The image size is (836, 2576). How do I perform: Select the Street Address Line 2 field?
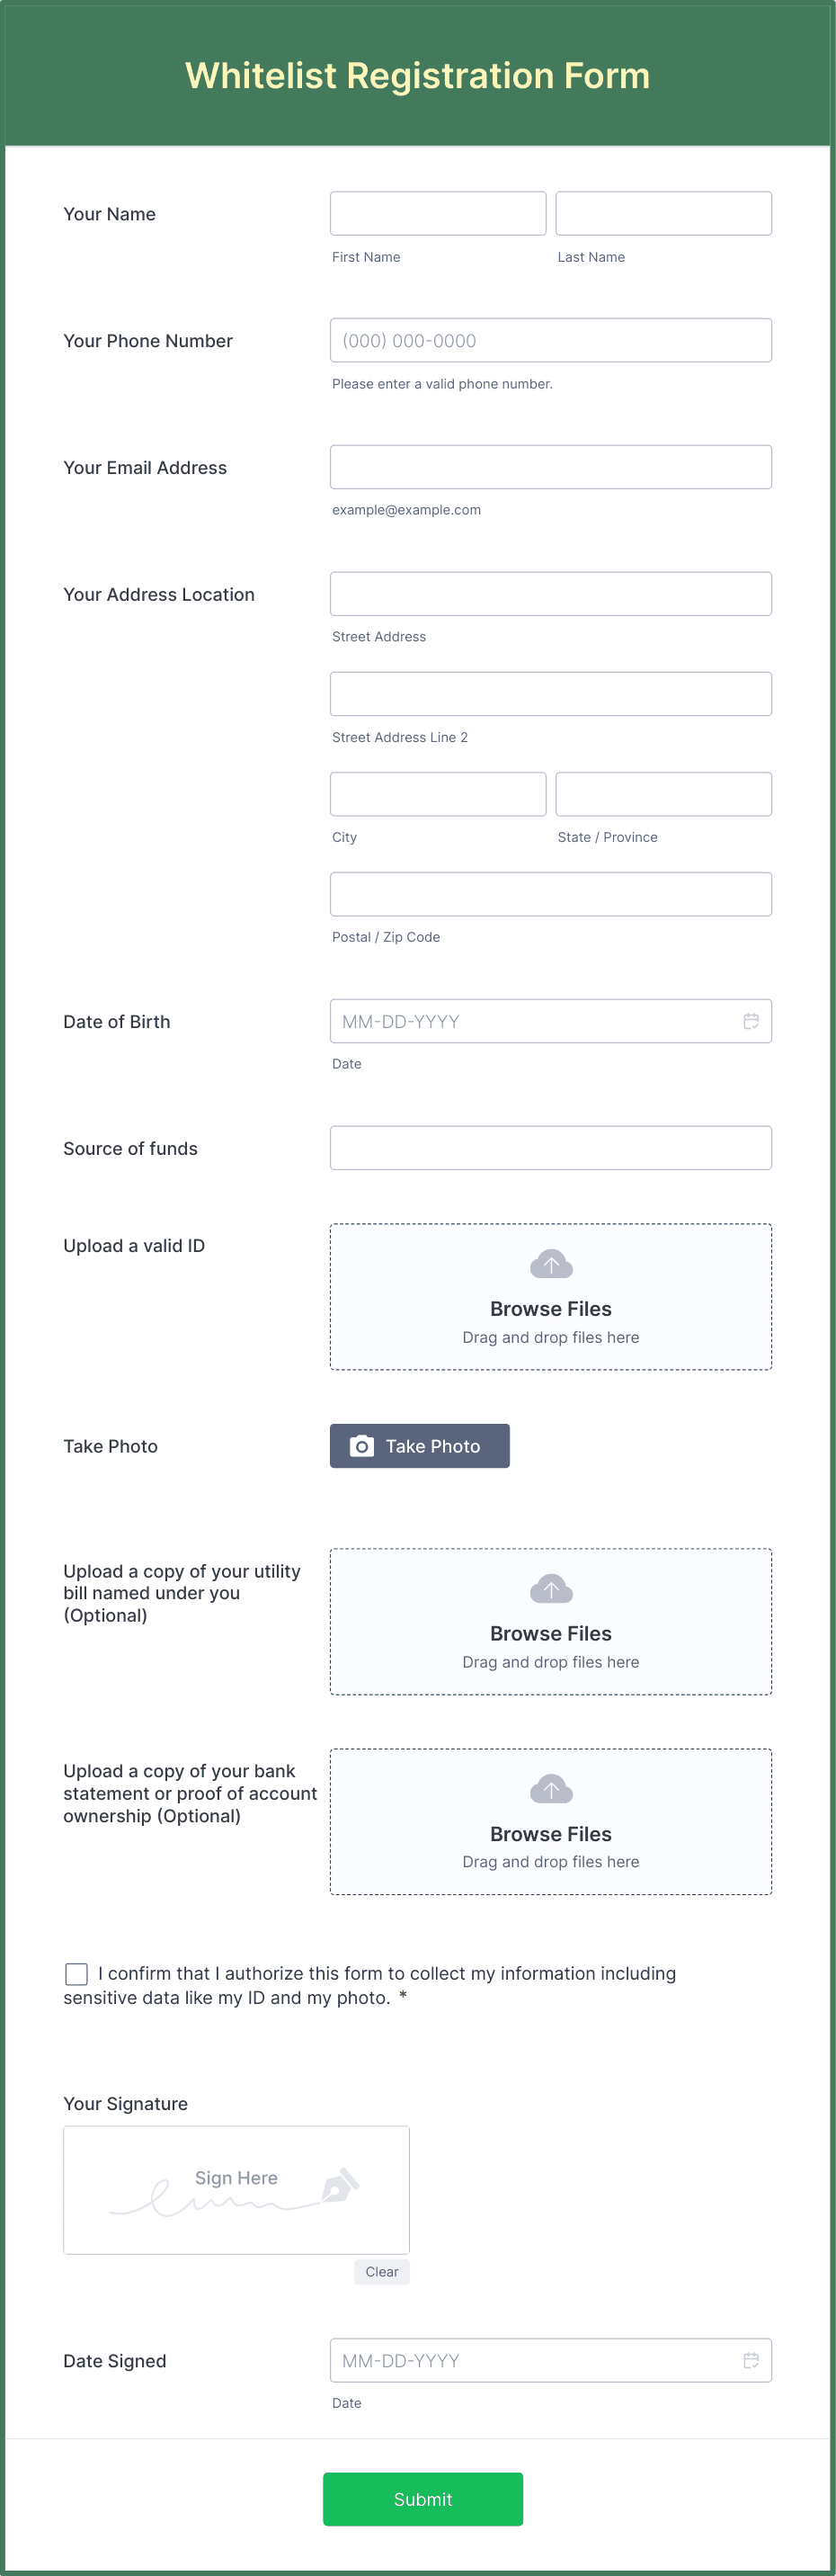551,694
